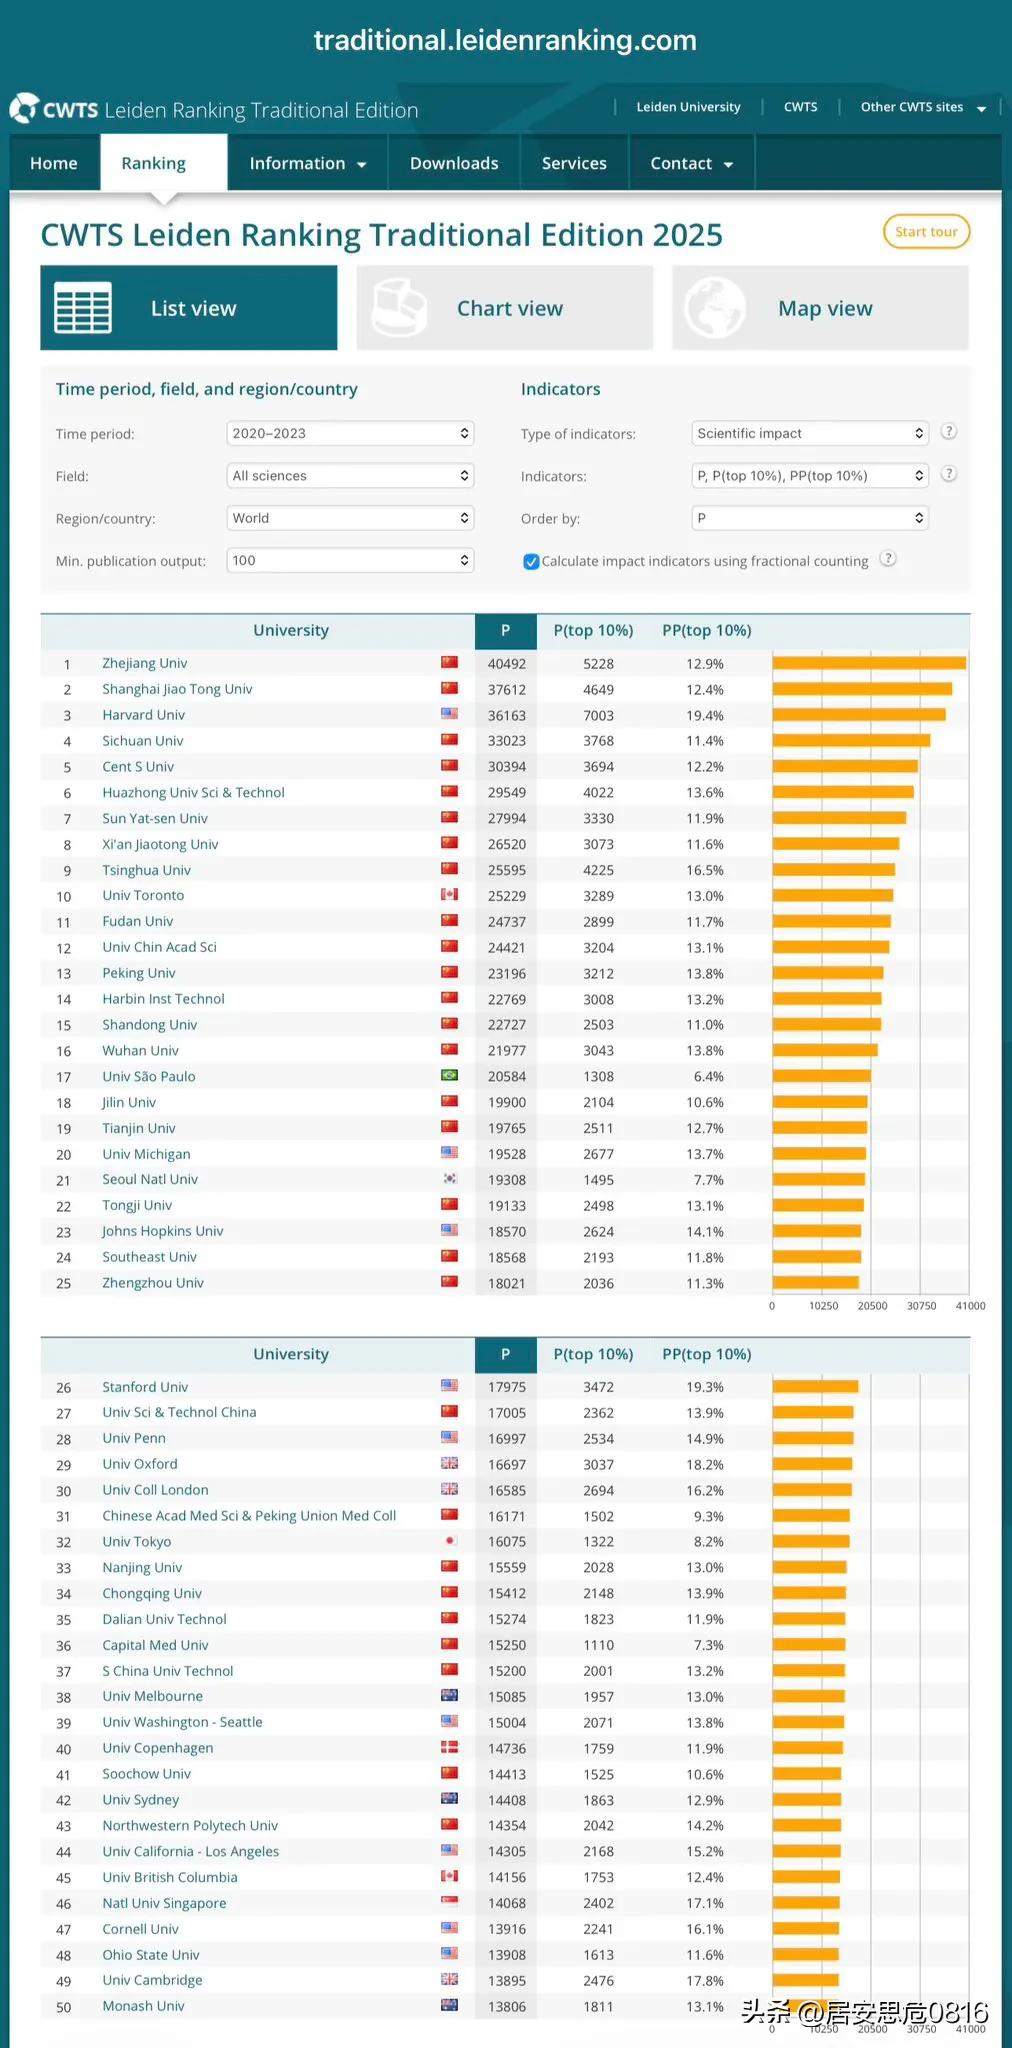The width and height of the screenshot is (1012, 2048).
Task: Click US flag on Stanford Univ row
Action: click(x=450, y=1386)
